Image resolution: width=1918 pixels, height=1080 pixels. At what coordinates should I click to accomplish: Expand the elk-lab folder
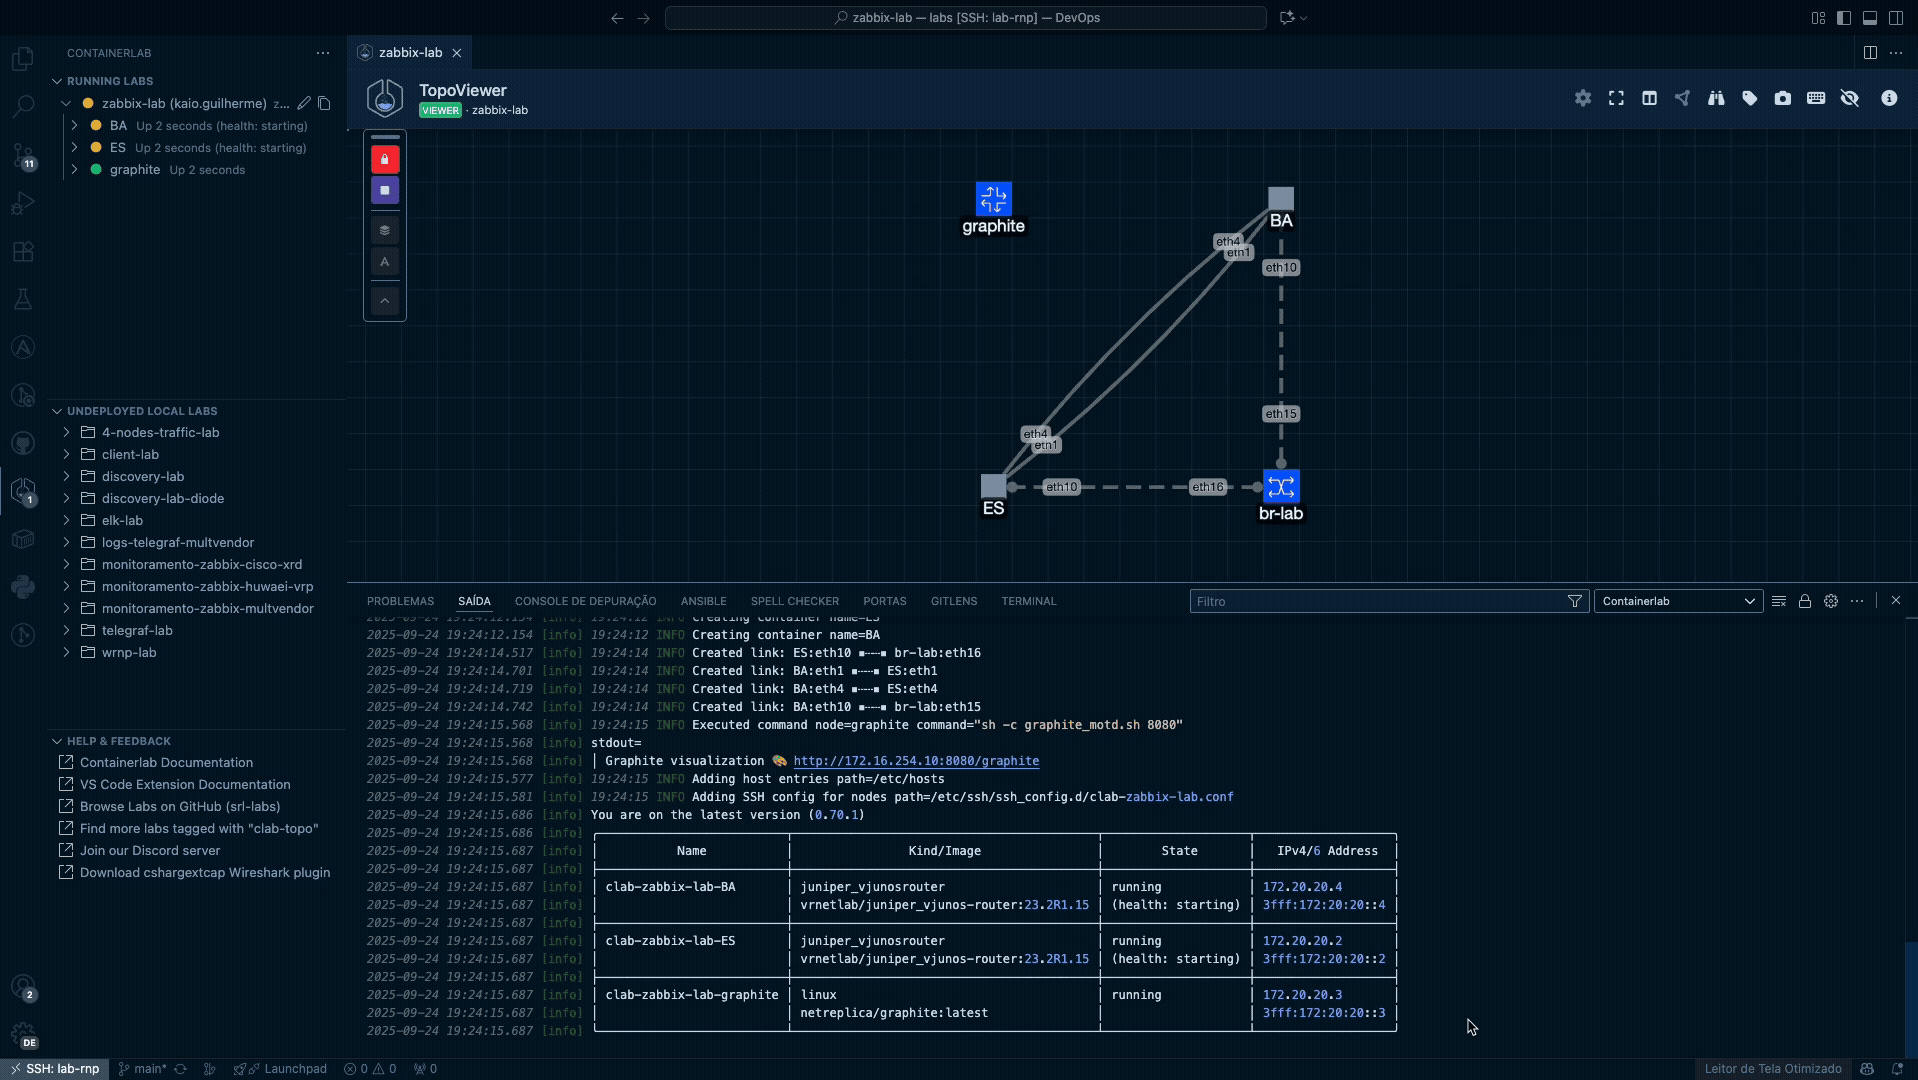[122, 520]
